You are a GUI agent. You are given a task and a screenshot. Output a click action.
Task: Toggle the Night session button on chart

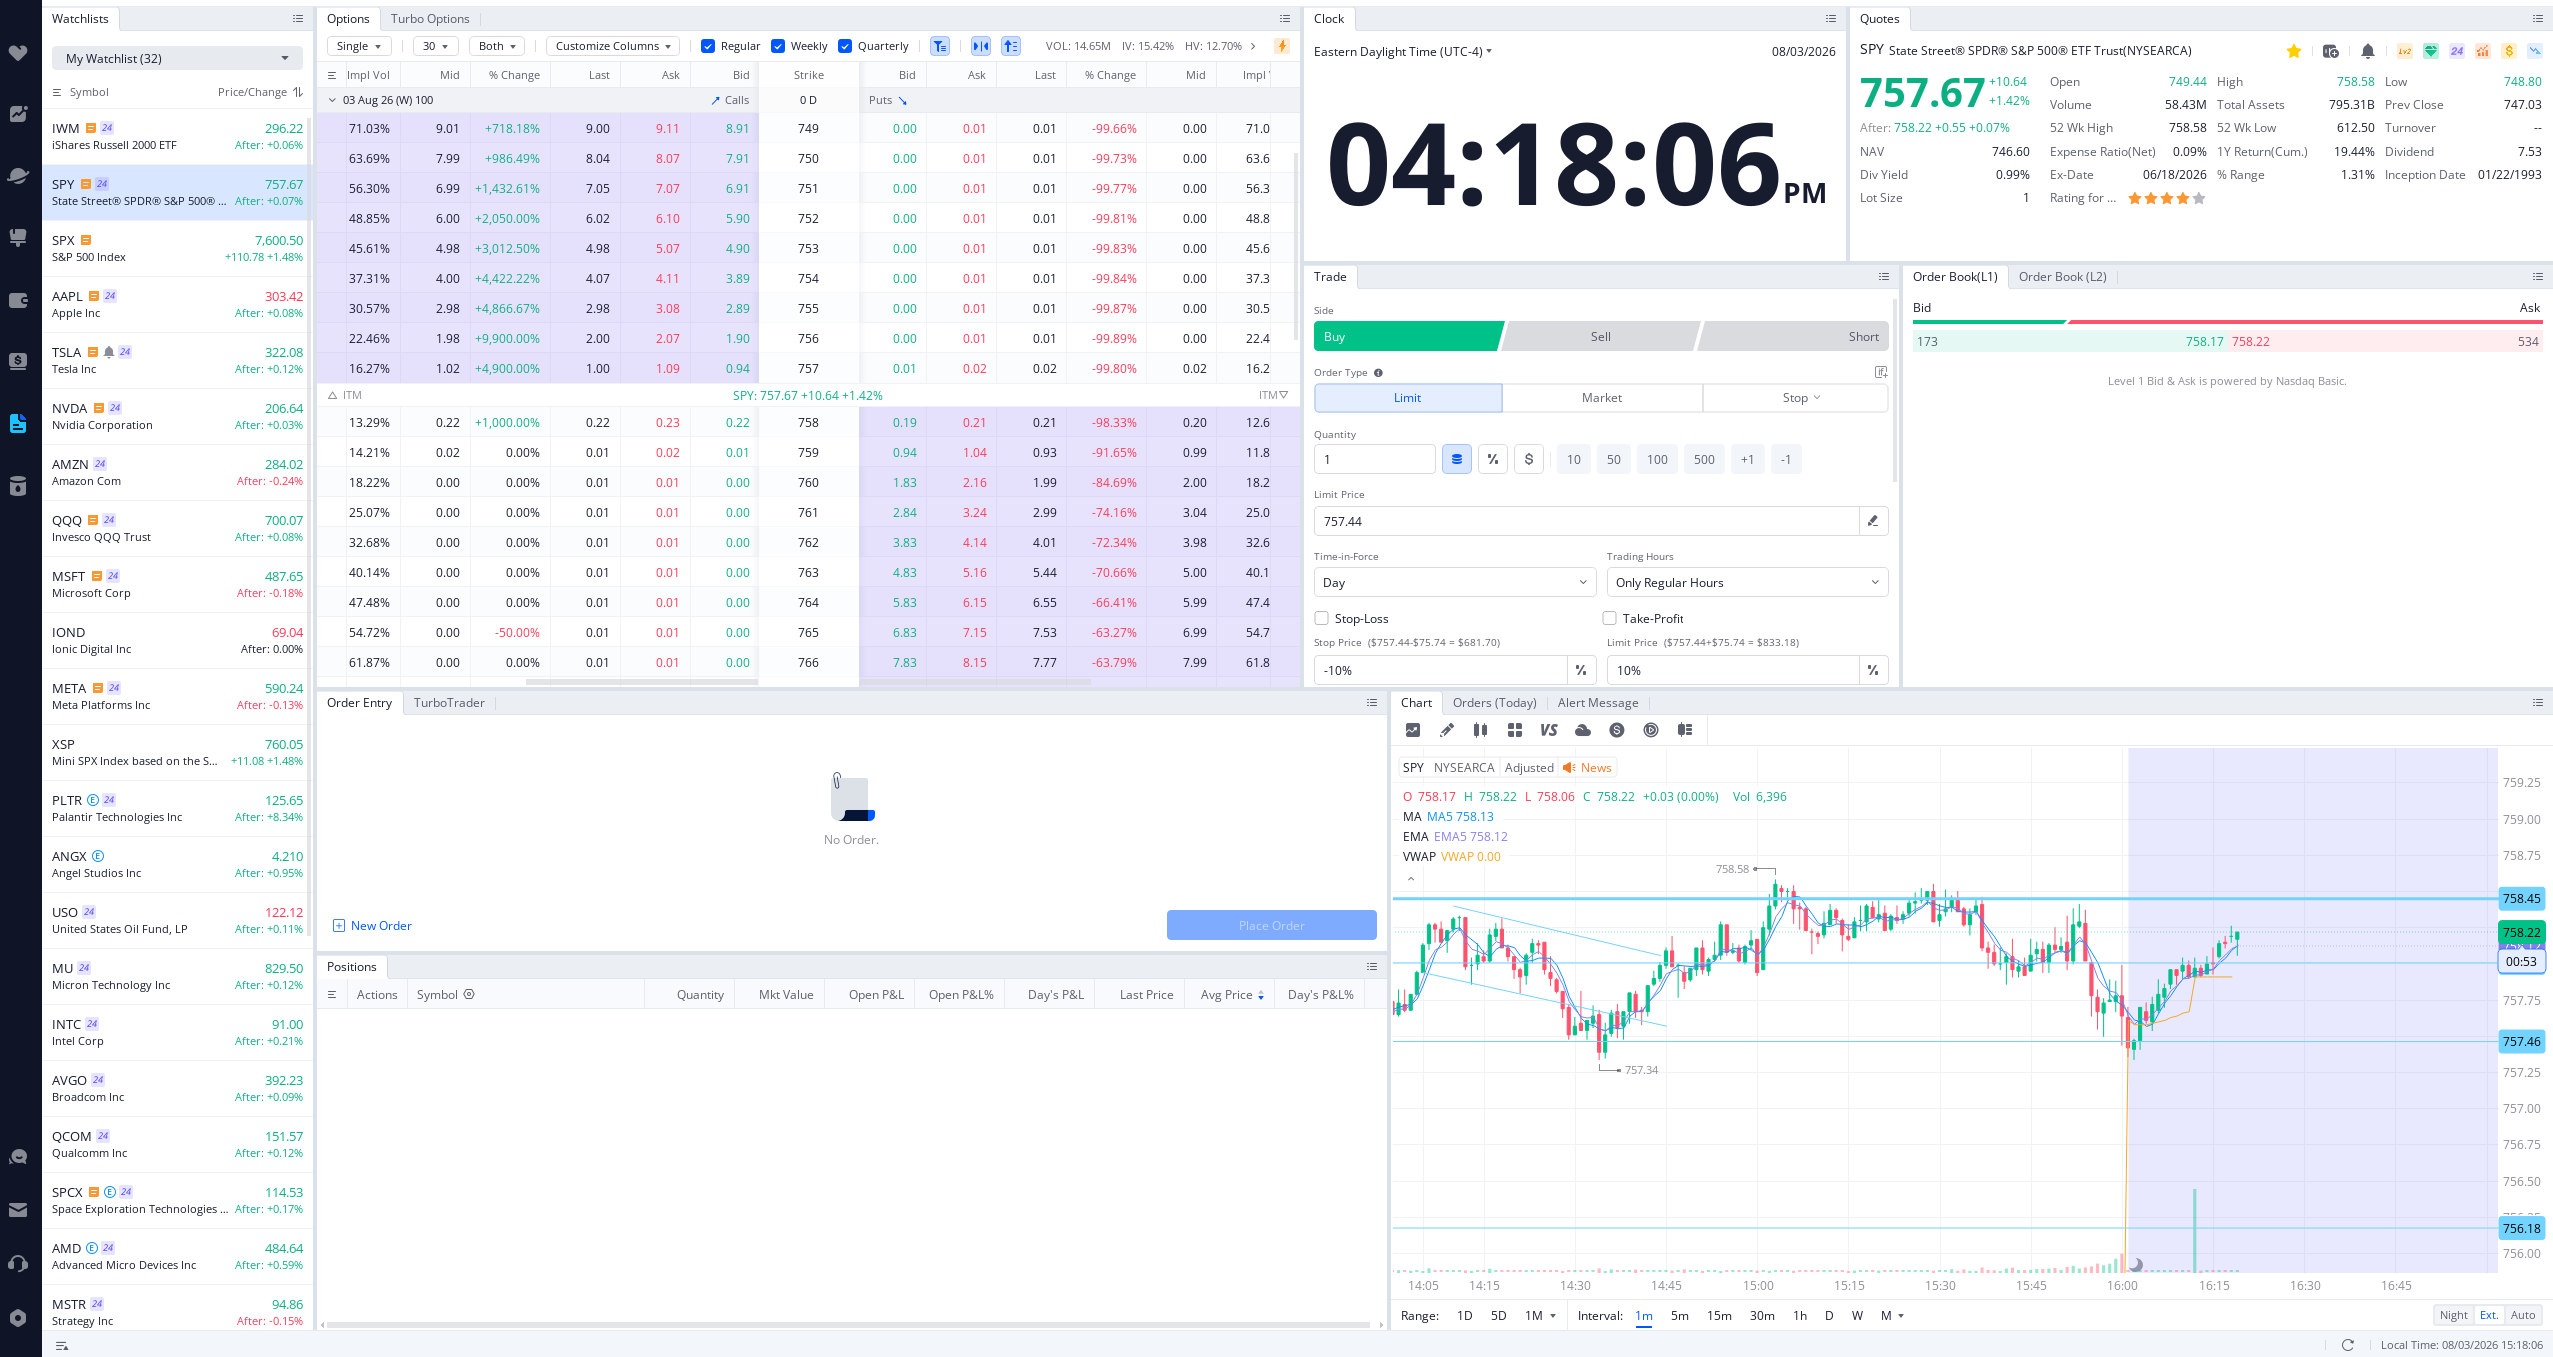click(x=2453, y=1315)
